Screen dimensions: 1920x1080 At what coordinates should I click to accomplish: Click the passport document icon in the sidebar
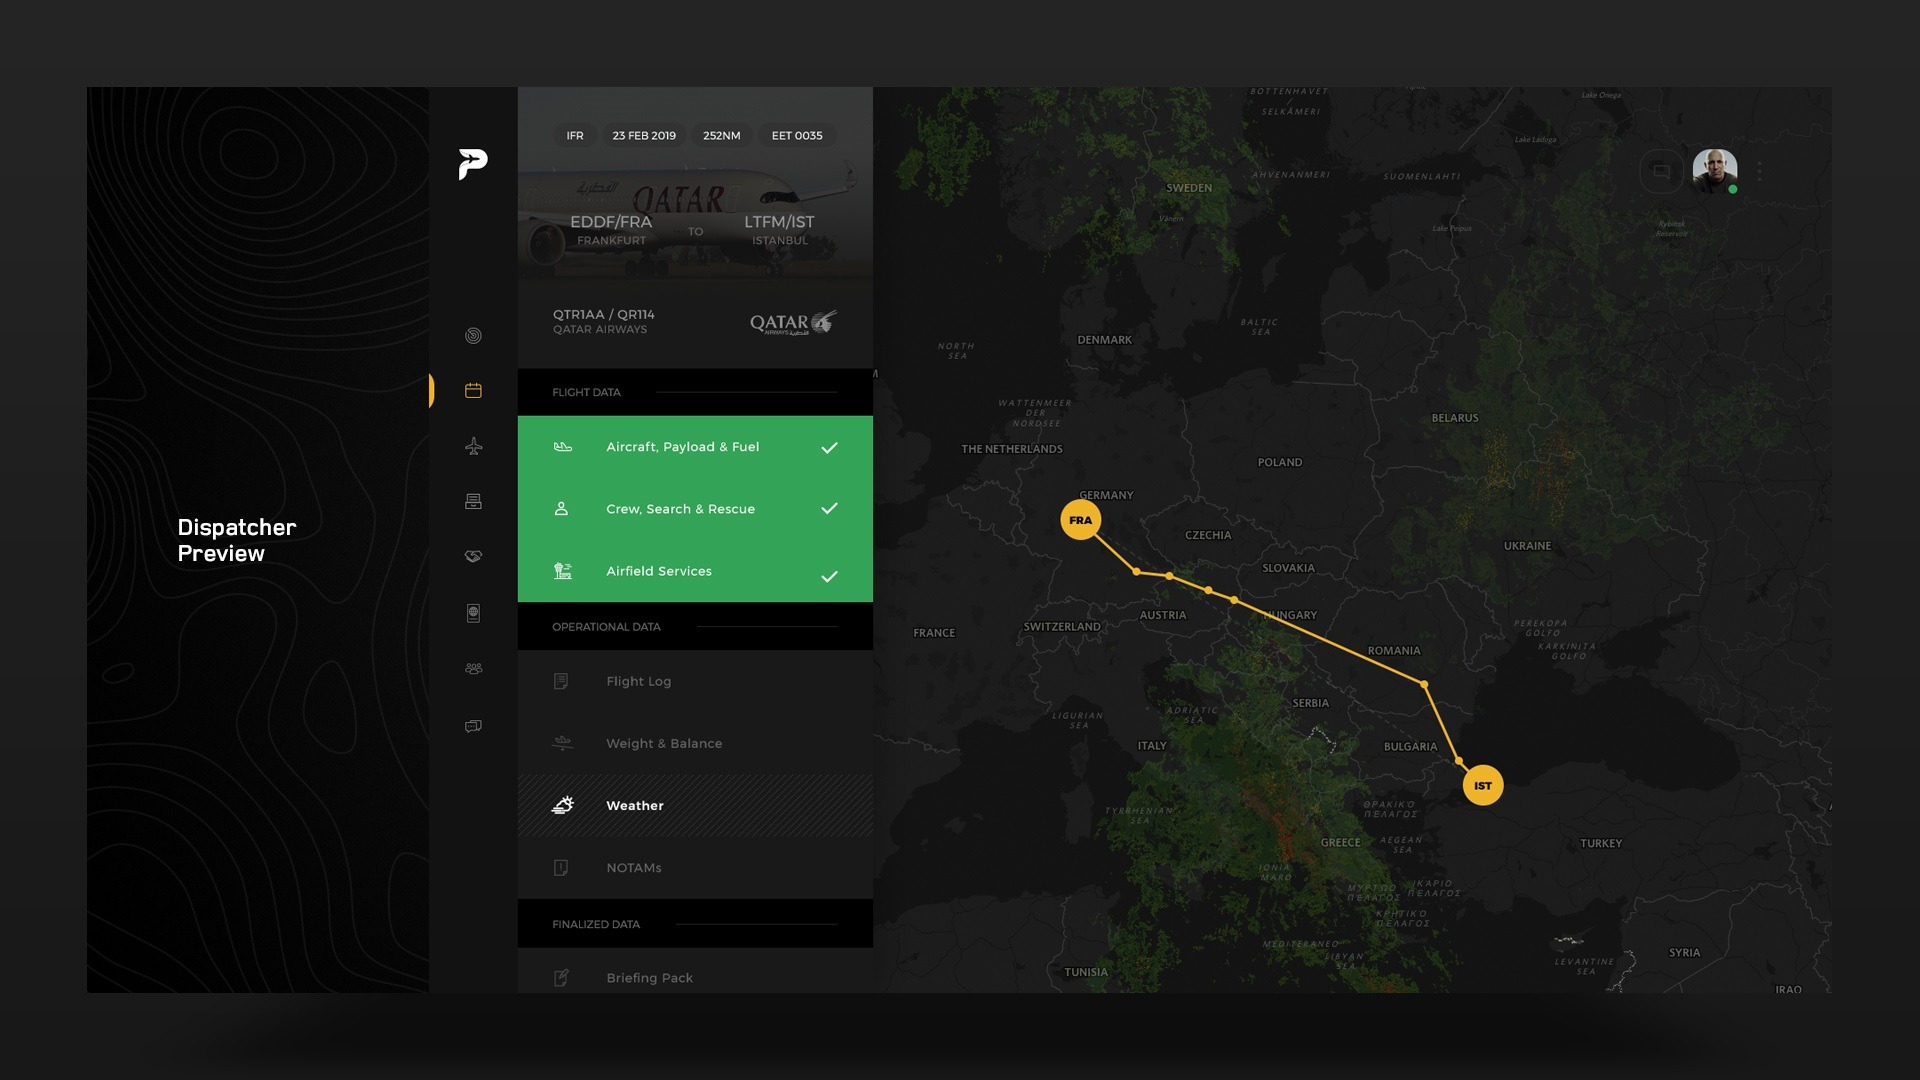473,611
